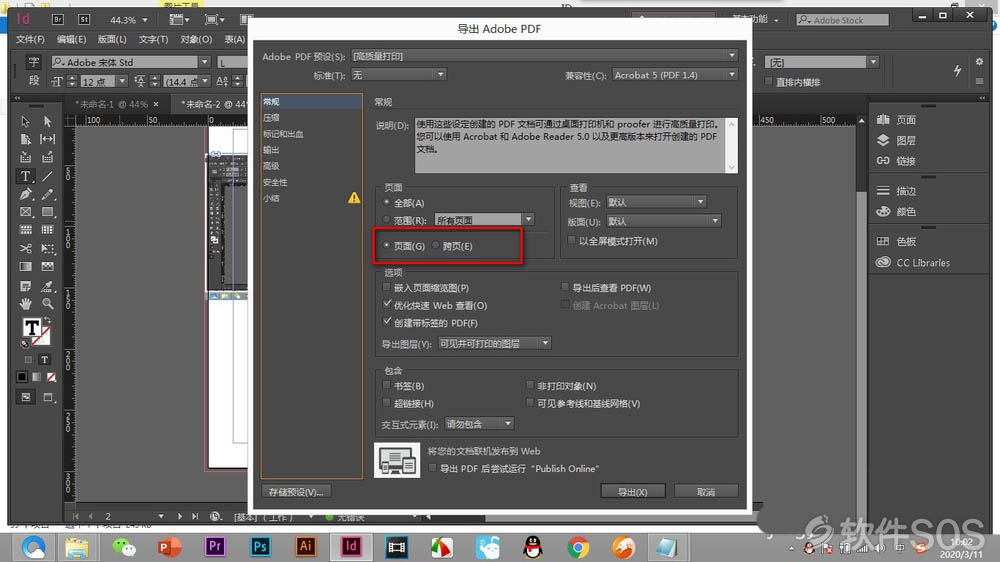Open the Layout (U) dropdown
The image size is (1000, 562).
(663, 221)
